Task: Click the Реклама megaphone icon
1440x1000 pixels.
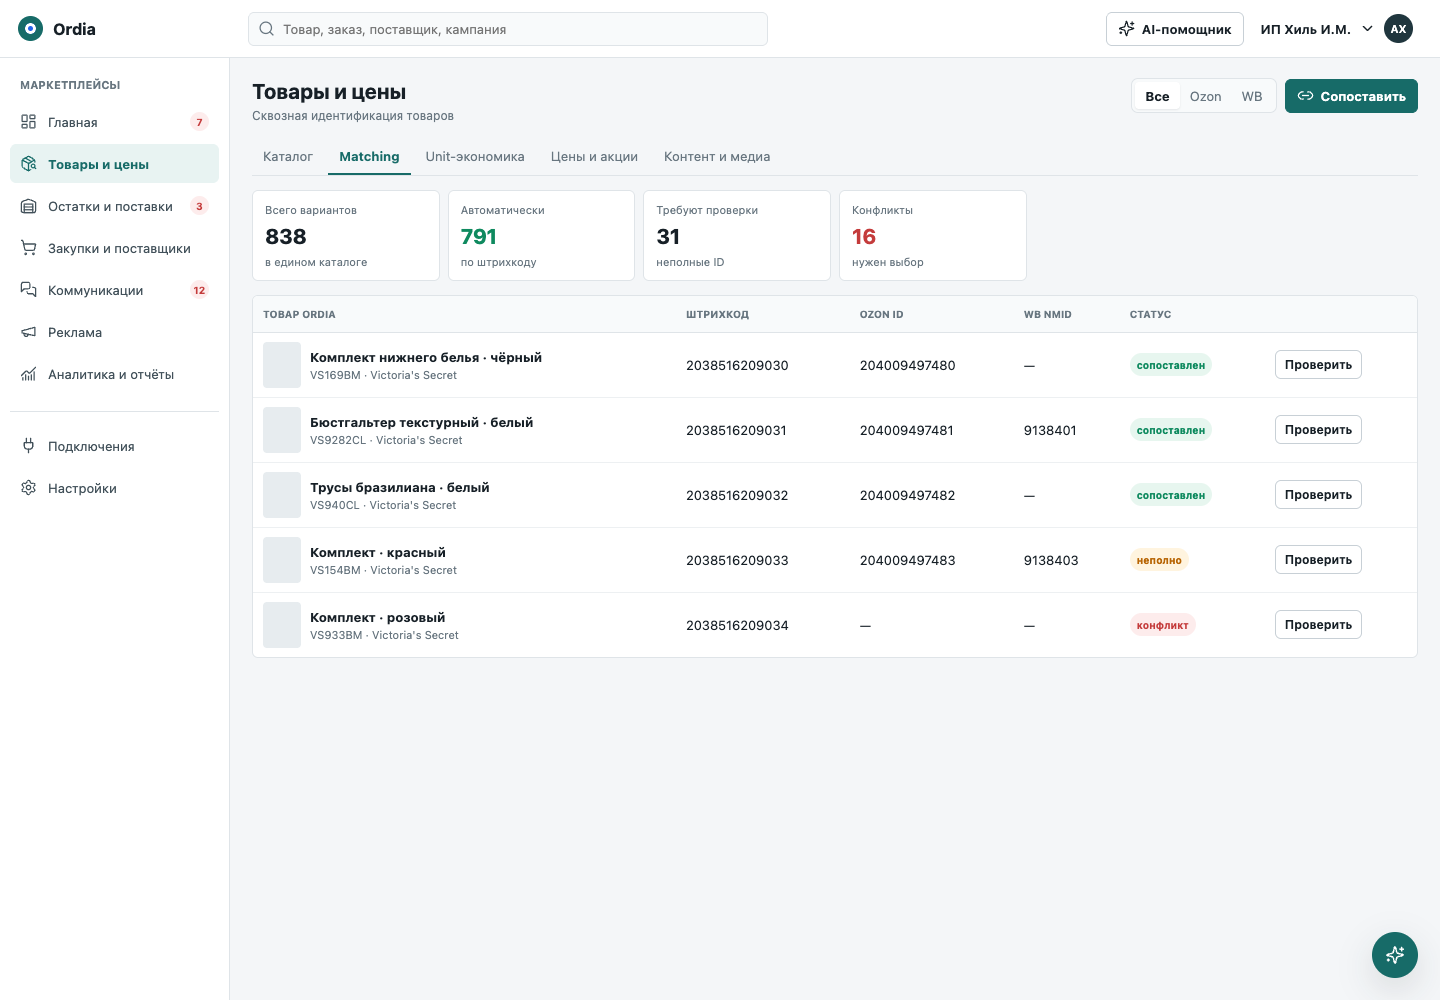Action: click(29, 332)
